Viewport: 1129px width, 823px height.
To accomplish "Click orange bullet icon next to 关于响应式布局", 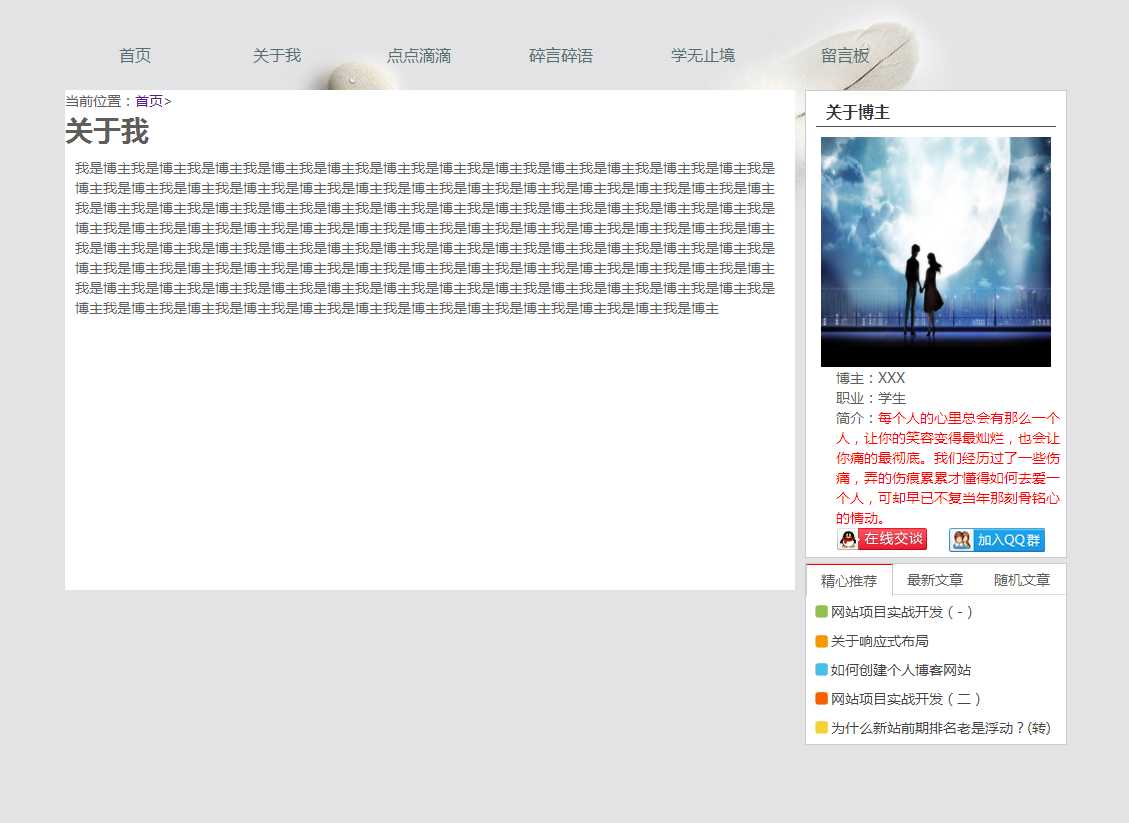I will (x=821, y=641).
